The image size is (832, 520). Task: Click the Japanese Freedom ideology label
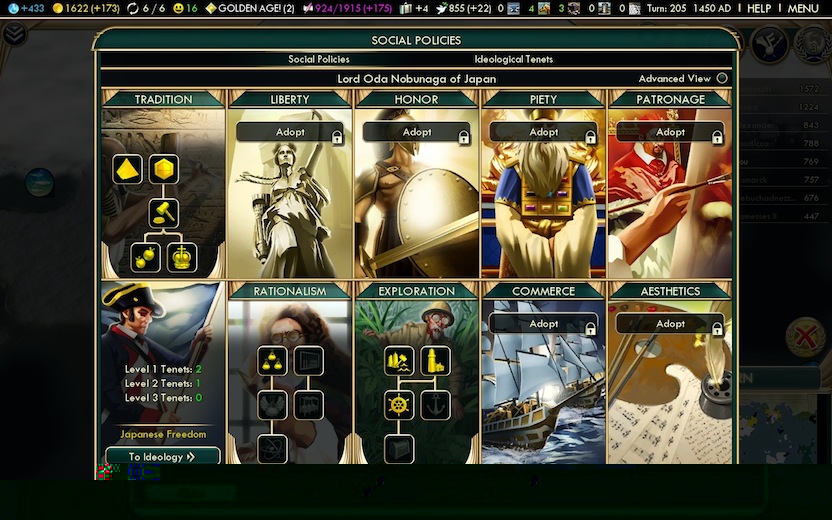tap(163, 434)
